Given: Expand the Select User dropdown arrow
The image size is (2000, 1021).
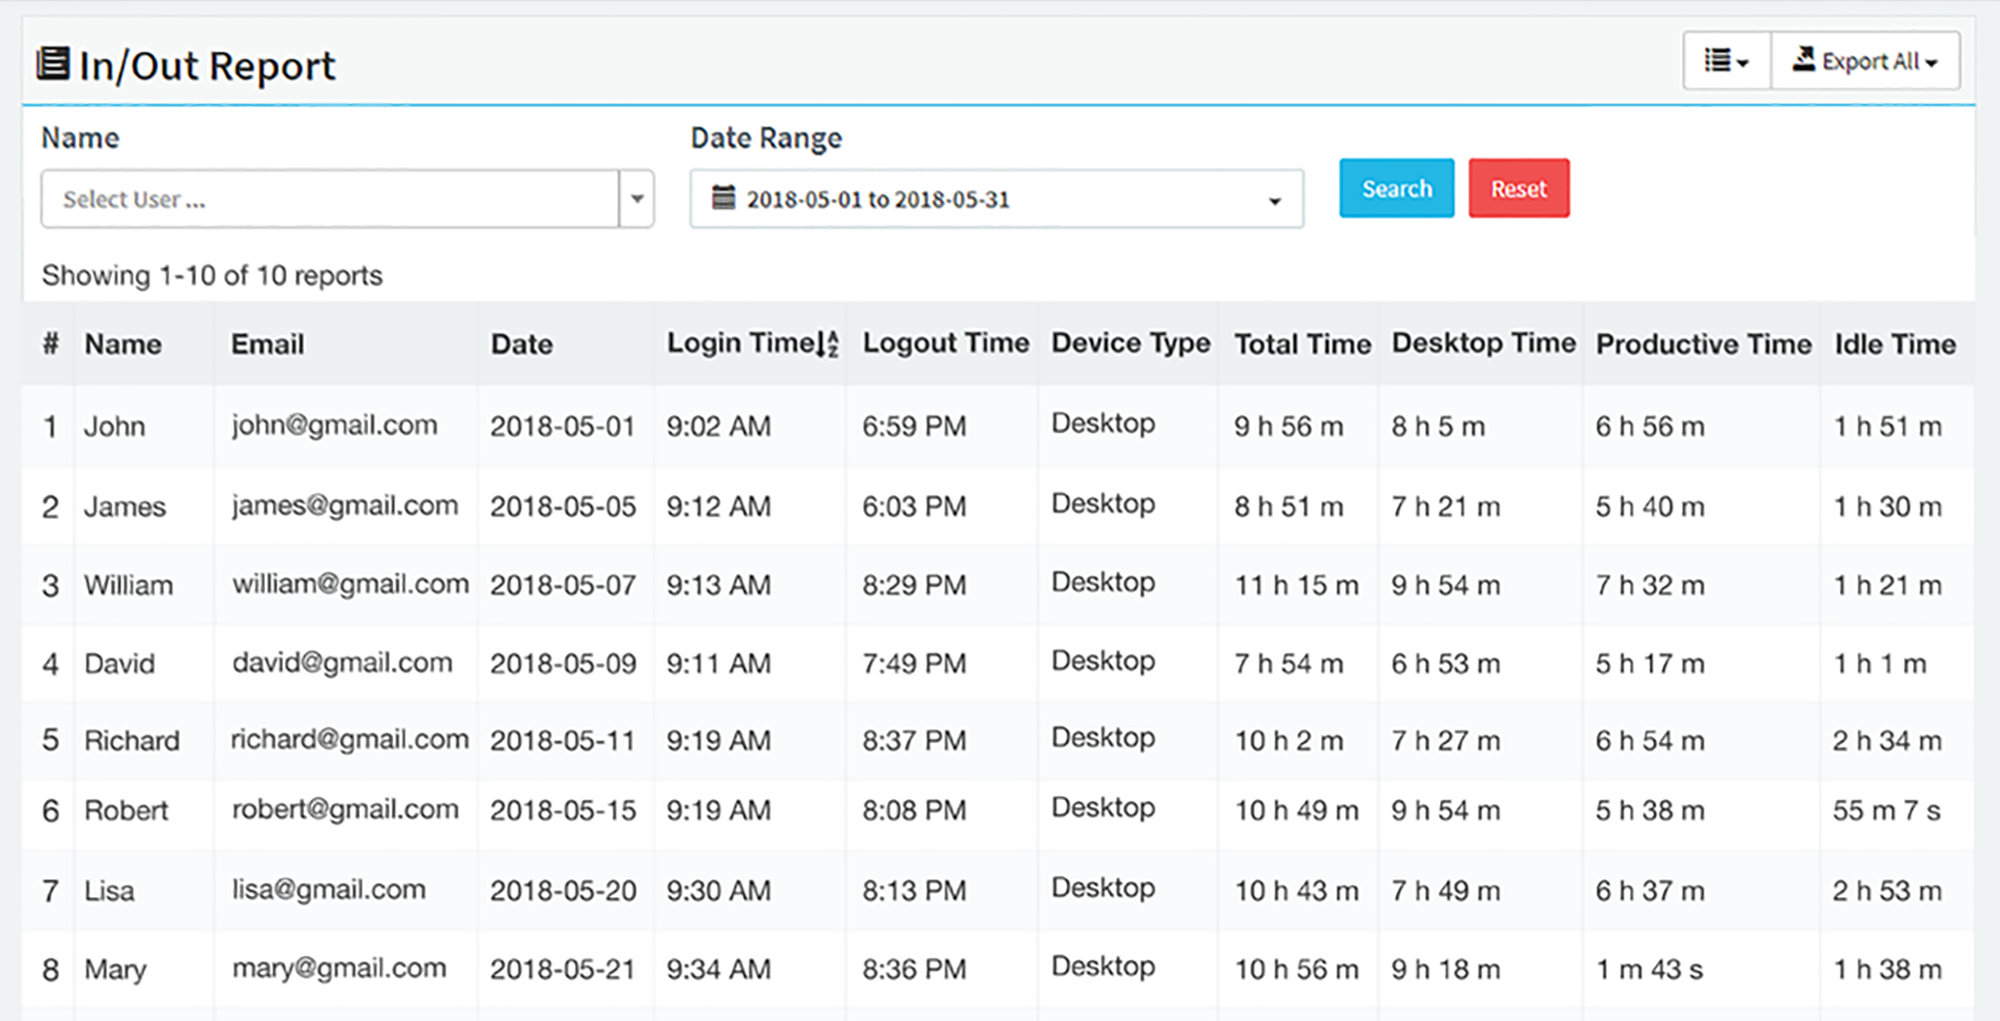Looking at the screenshot, I should click(637, 198).
